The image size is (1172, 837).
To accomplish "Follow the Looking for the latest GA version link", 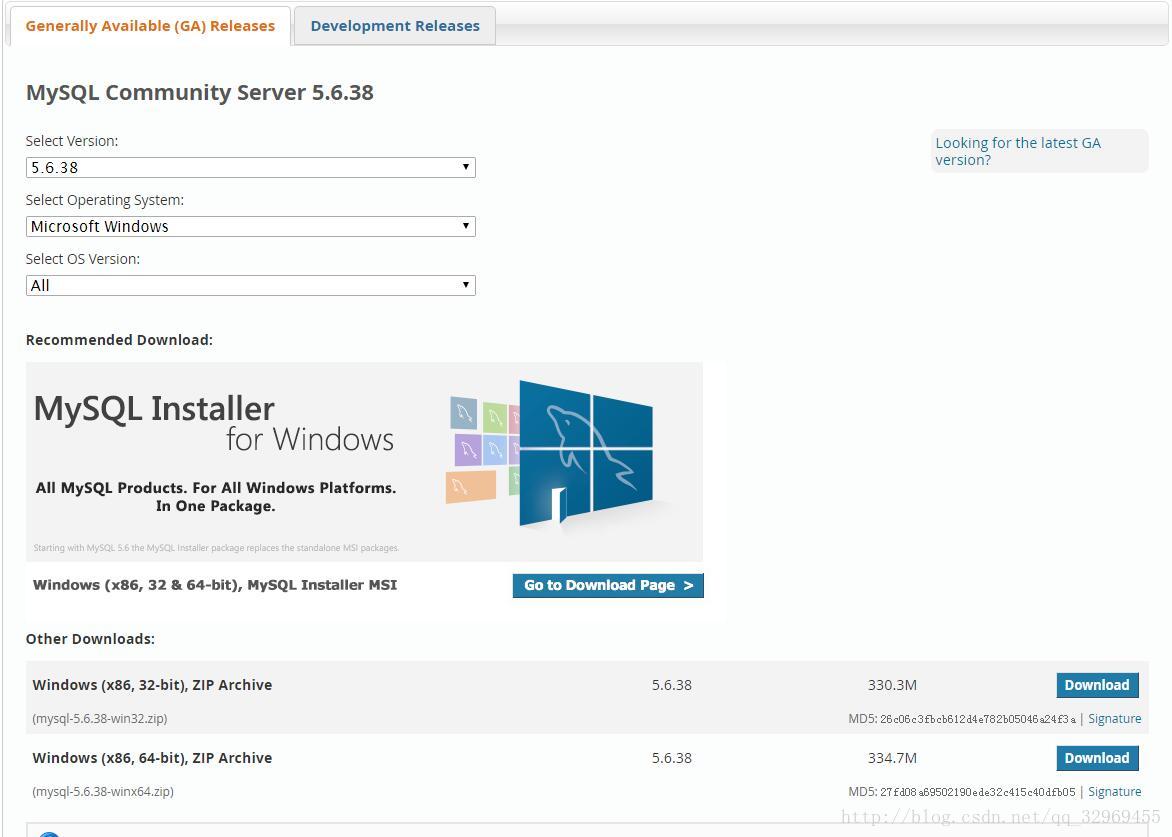I will 1017,151.
